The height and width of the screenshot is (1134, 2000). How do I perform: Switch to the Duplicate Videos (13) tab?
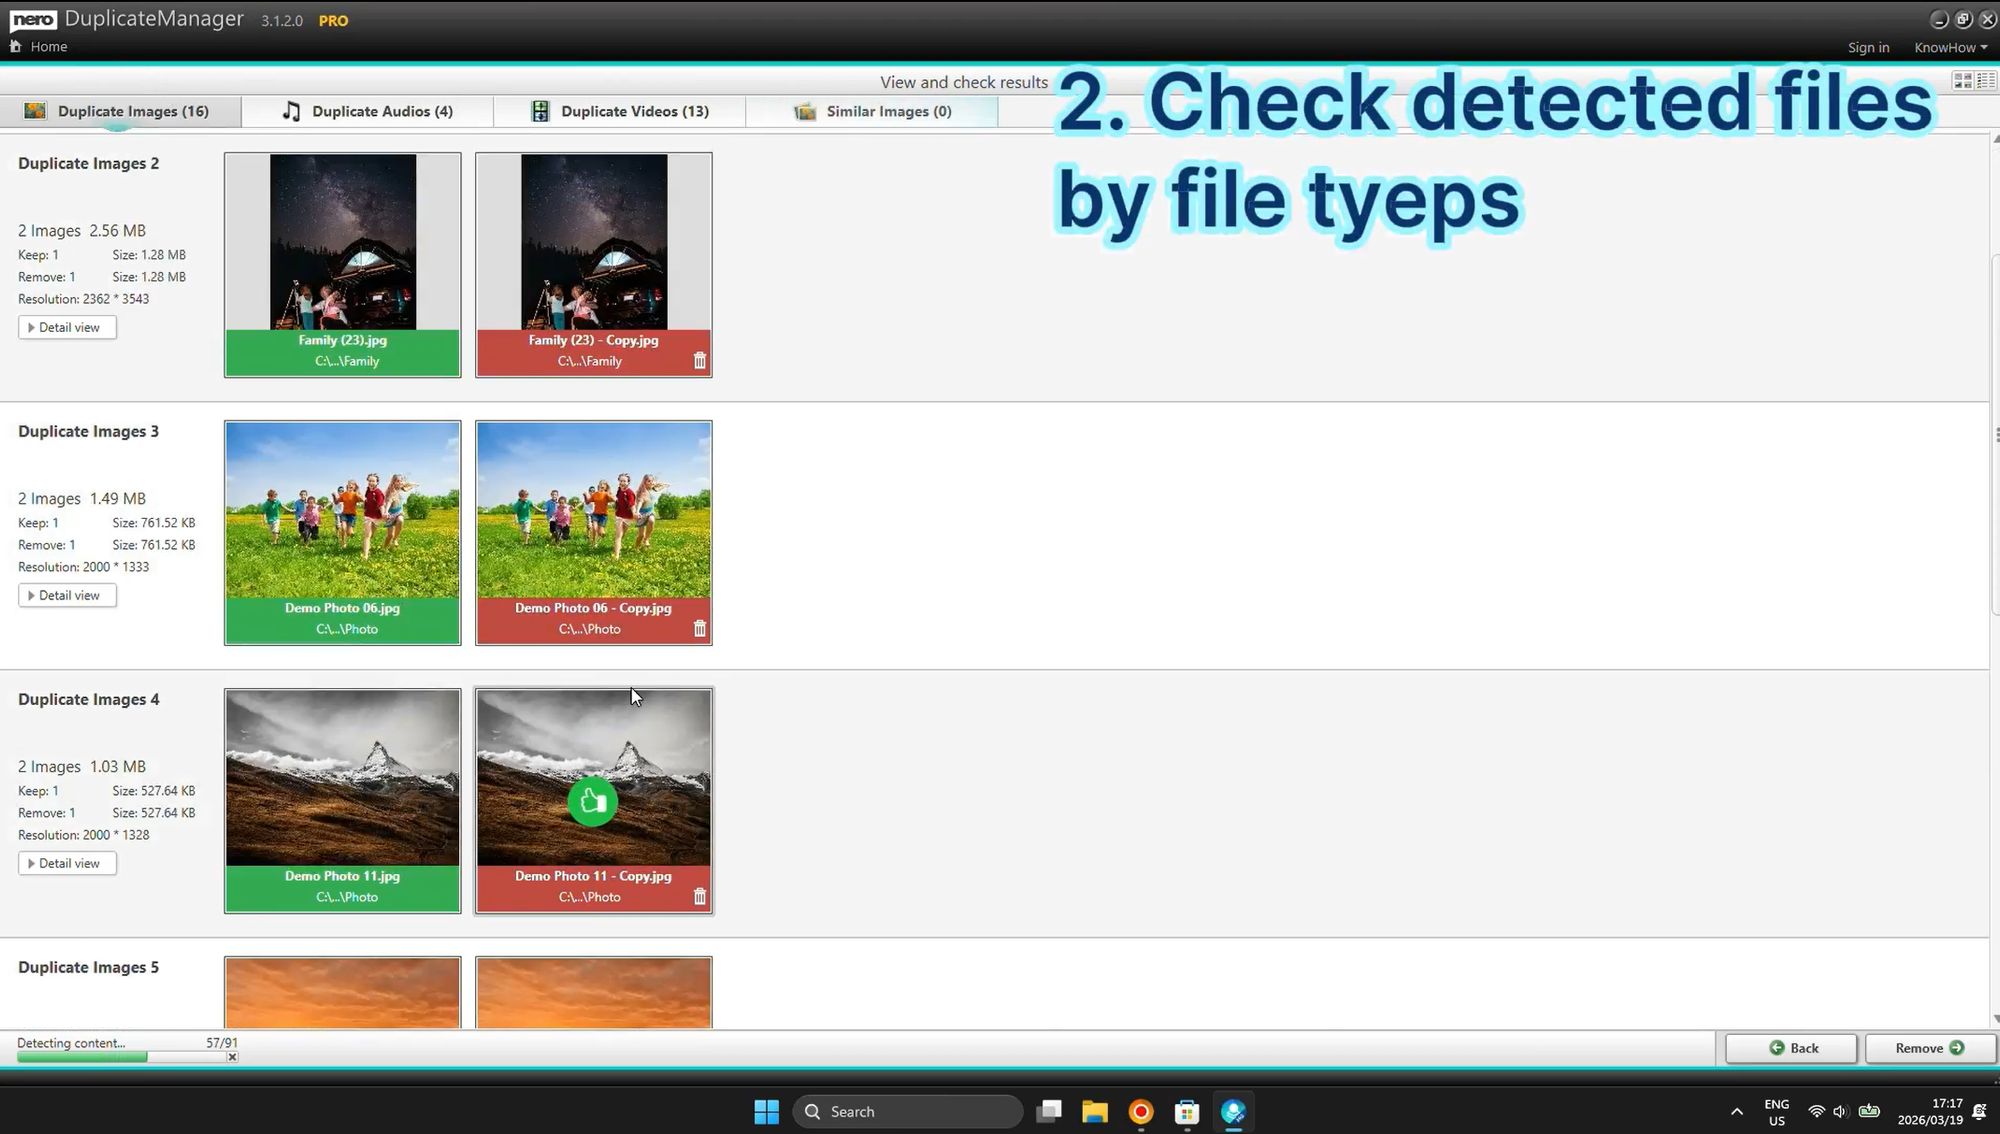[x=635, y=111]
